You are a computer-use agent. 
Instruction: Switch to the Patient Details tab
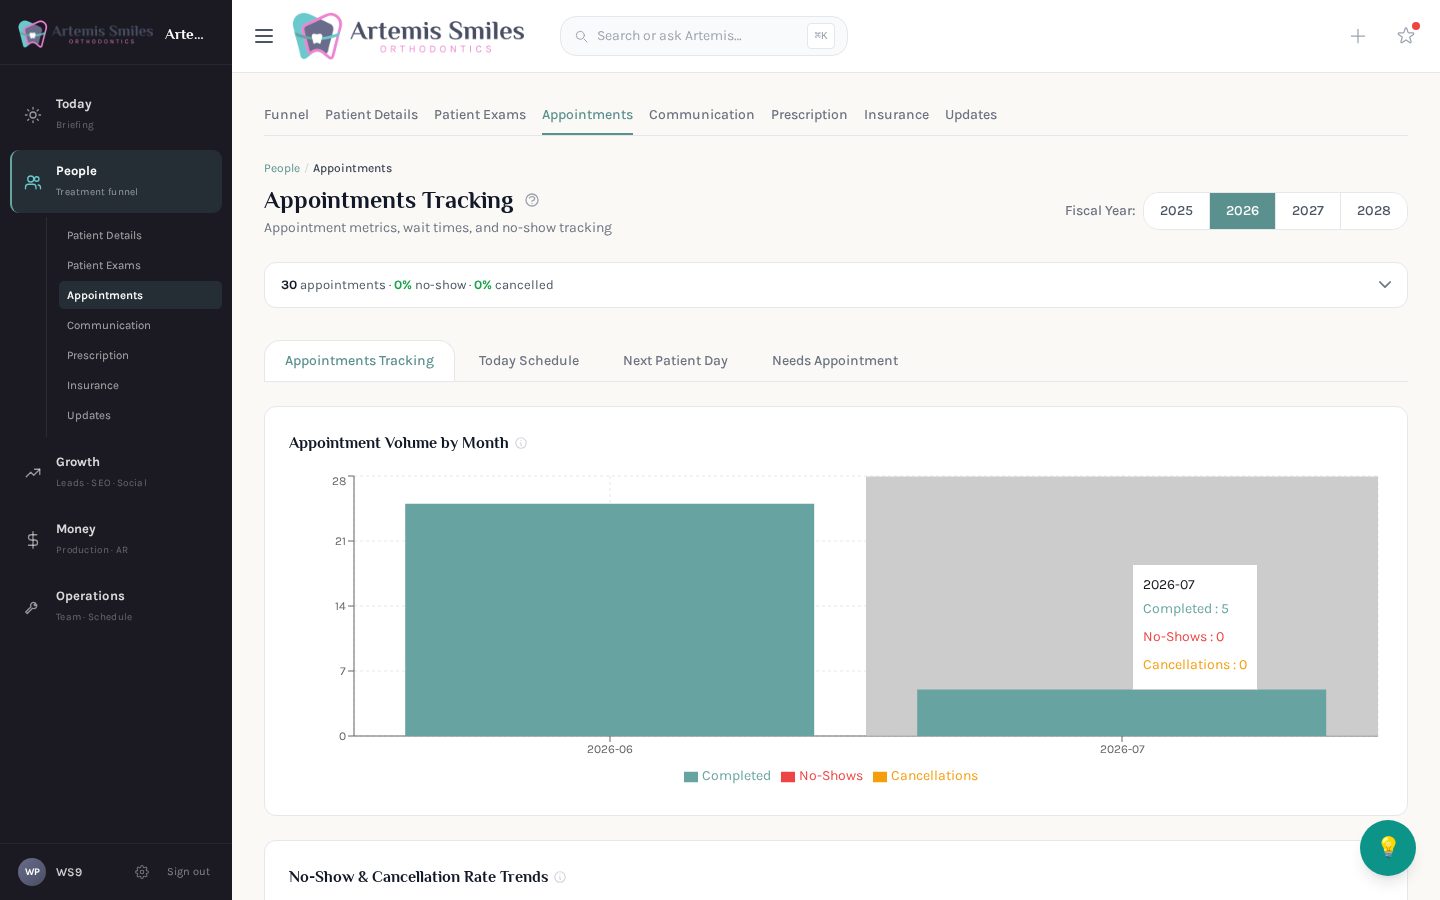(371, 115)
